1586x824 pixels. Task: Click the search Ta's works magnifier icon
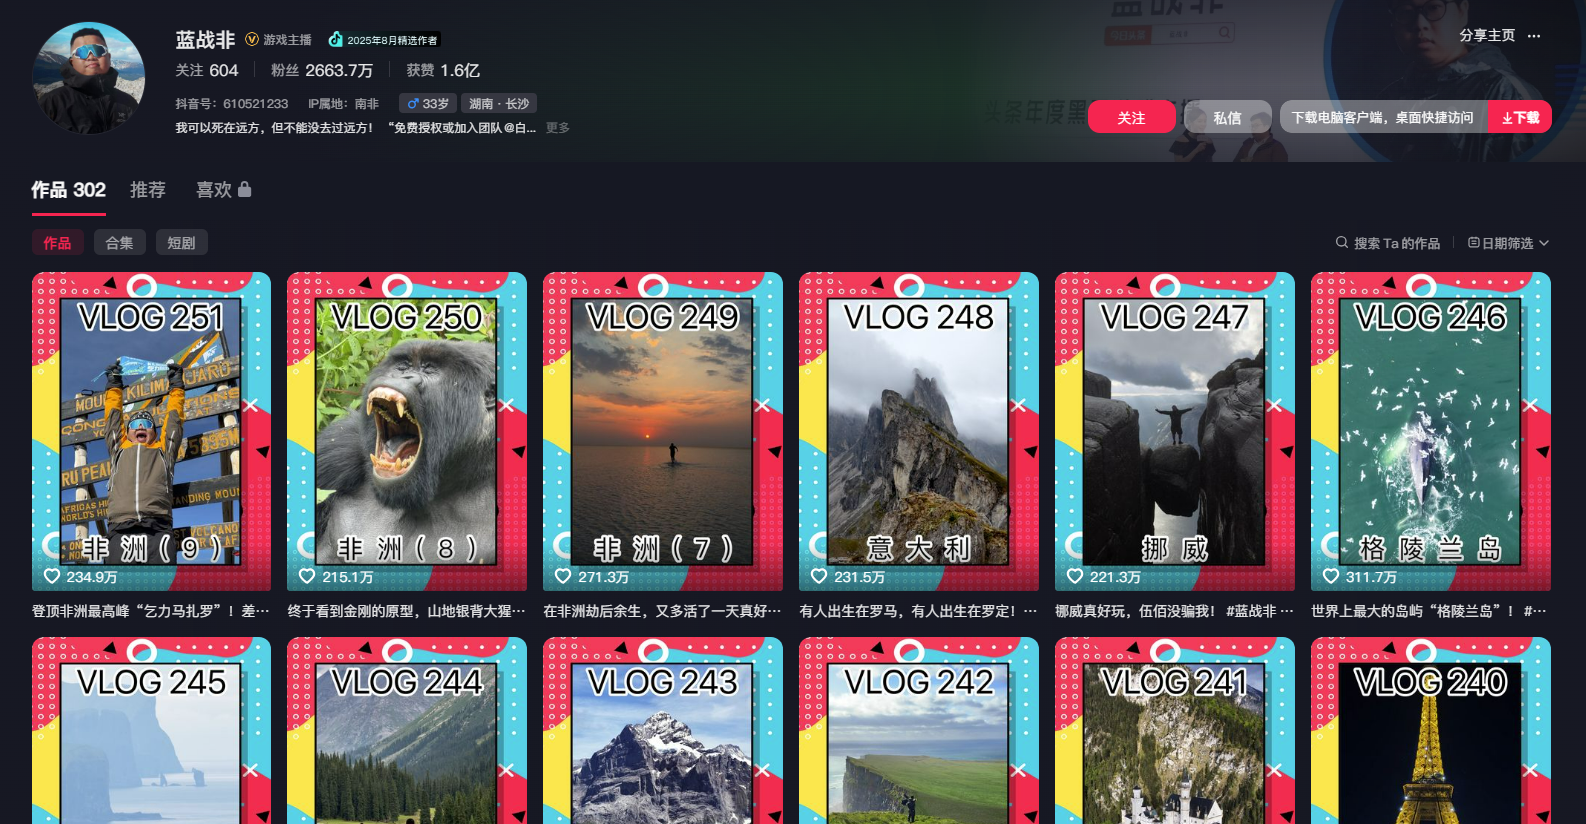(1342, 243)
